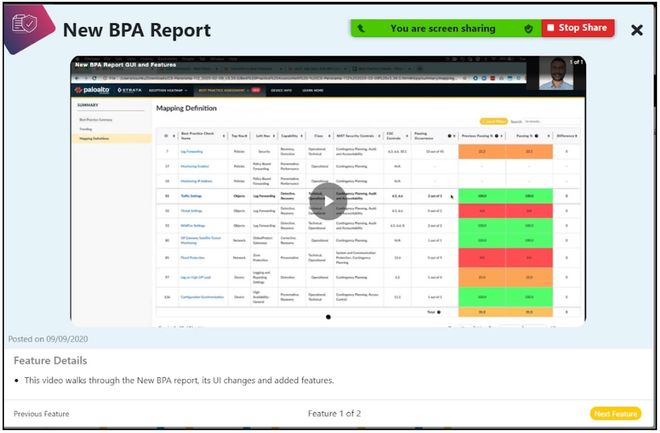The image size is (660, 433).
Task: Open the Adoption Heatmap dropdown menu
Action: pos(168,90)
